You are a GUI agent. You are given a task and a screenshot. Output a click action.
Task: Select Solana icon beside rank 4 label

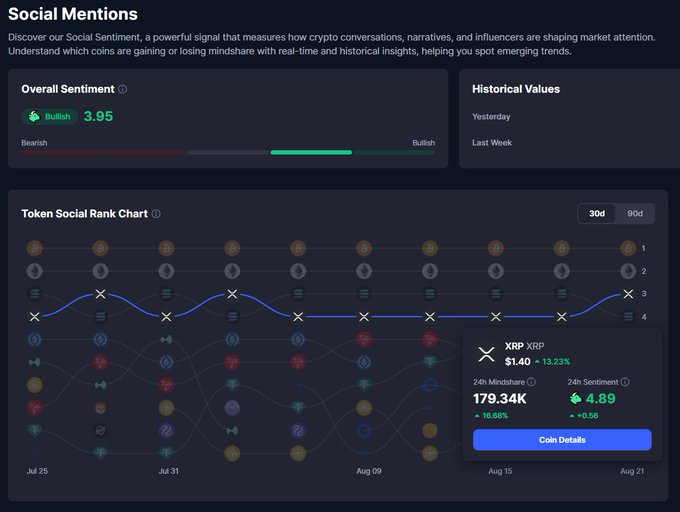coord(628,317)
